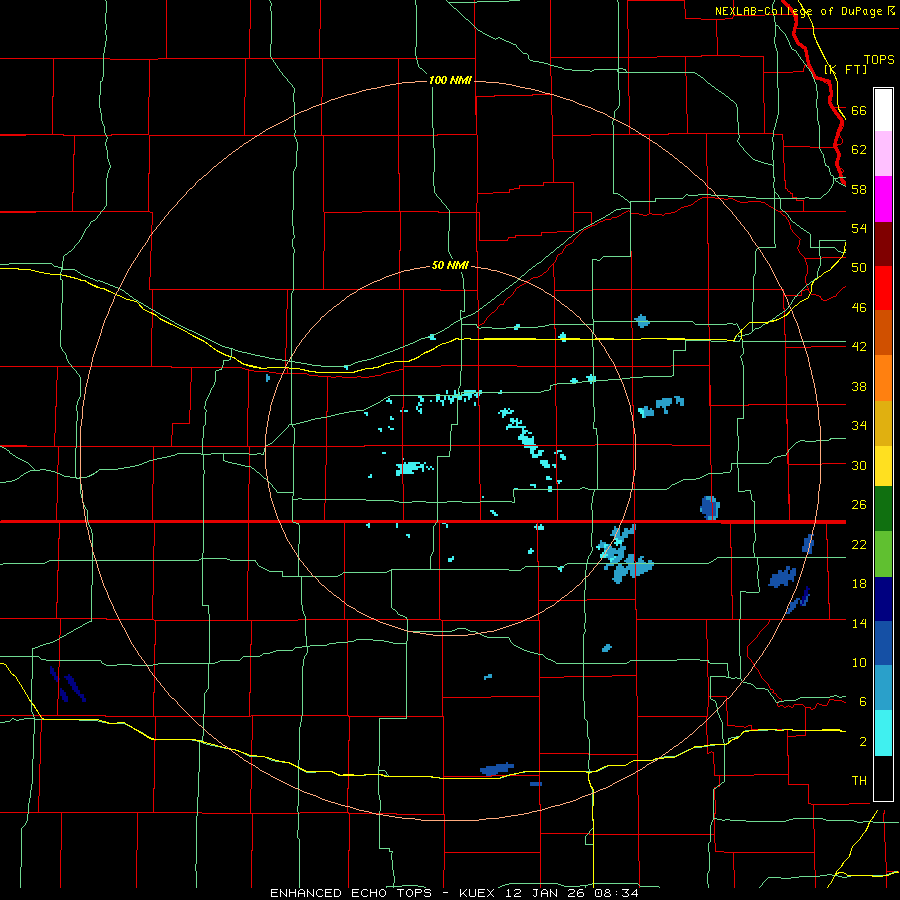Click the magenta legend swatch near 58
This screenshot has height=900, width=900.
(x=883, y=199)
